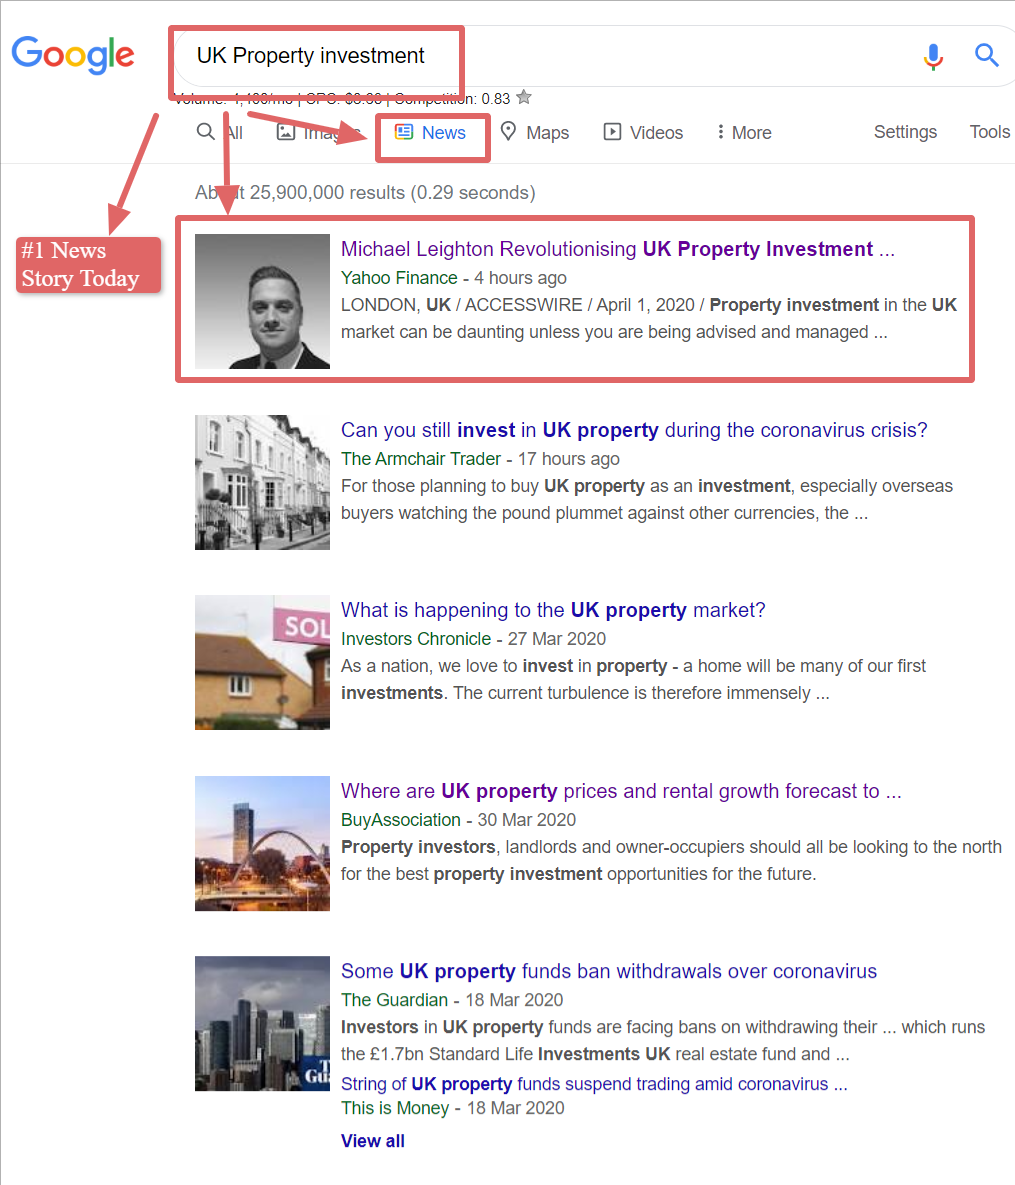The height and width of the screenshot is (1185, 1015).
Task: Open BuyAssociation rental growth forecast article
Action: 621,791
